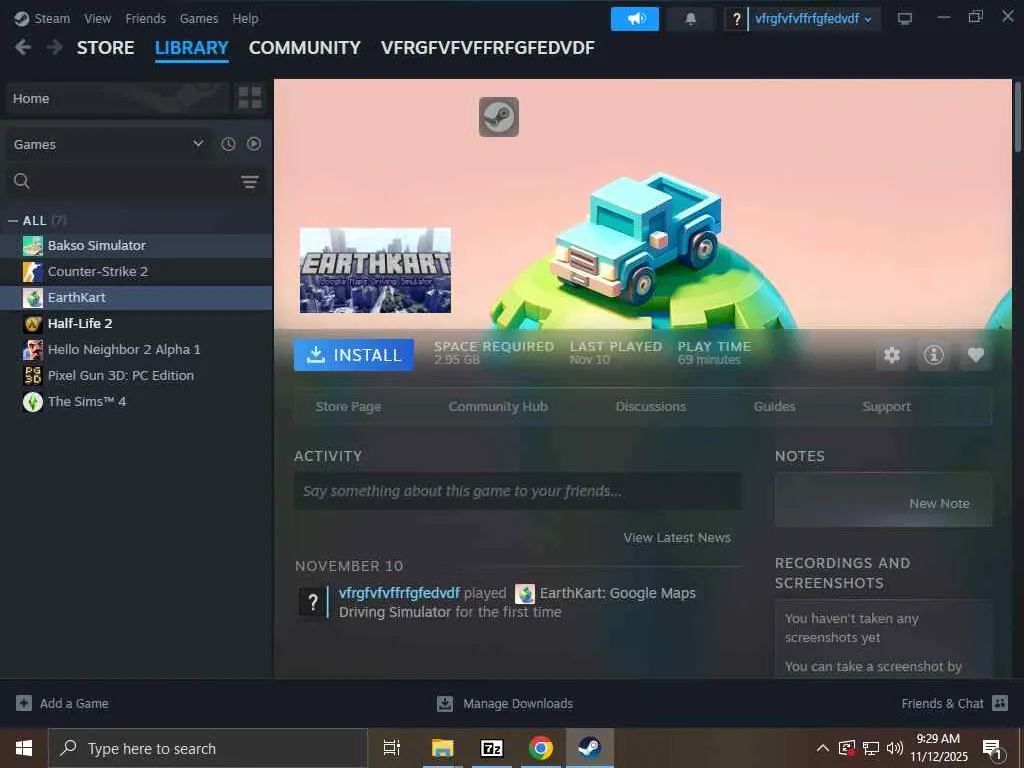Show ready to play games only
The image size is (1024, 768).
point(254,144)
